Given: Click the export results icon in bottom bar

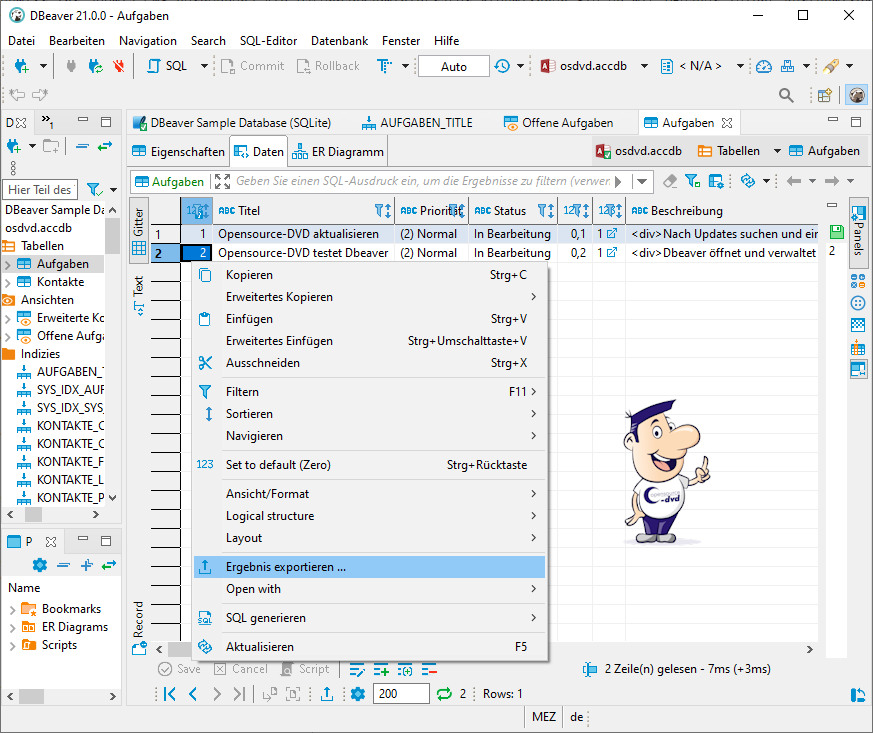Looking at the screenshot, I should pyautogui.click(x=327, y=694).
